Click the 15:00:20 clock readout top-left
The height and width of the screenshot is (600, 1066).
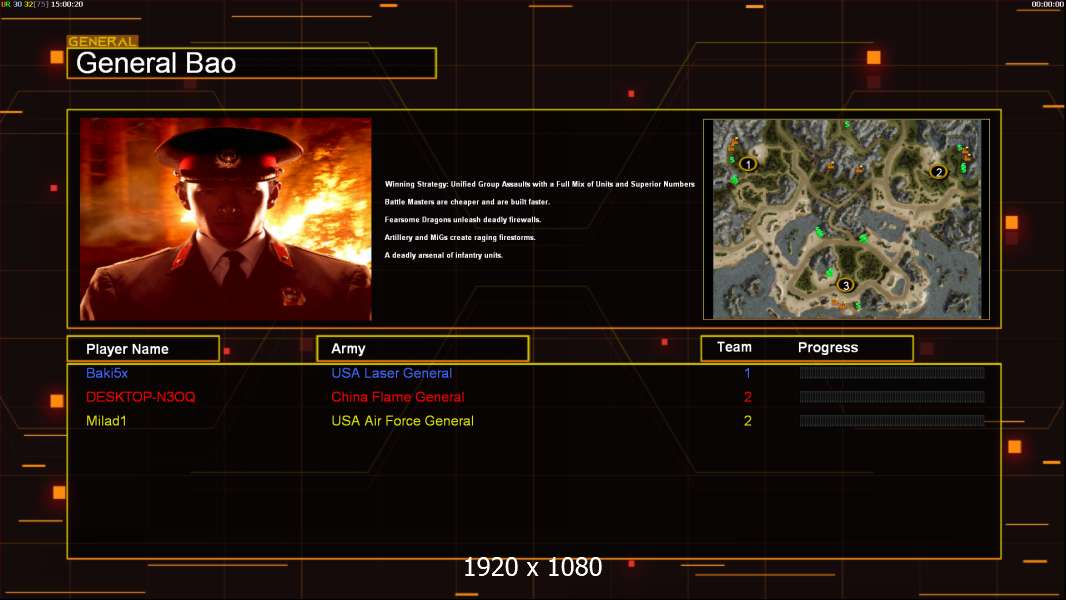67,4
